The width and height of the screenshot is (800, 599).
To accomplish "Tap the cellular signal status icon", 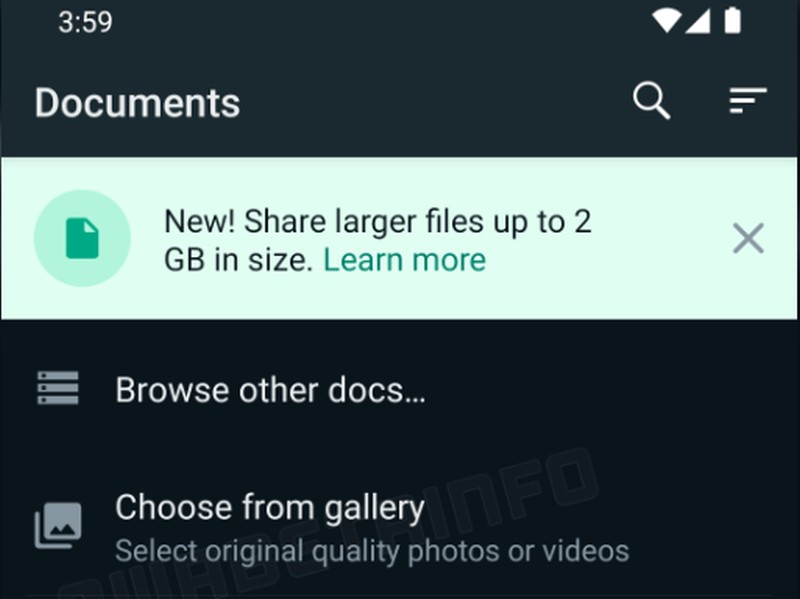I will [697, 21].
